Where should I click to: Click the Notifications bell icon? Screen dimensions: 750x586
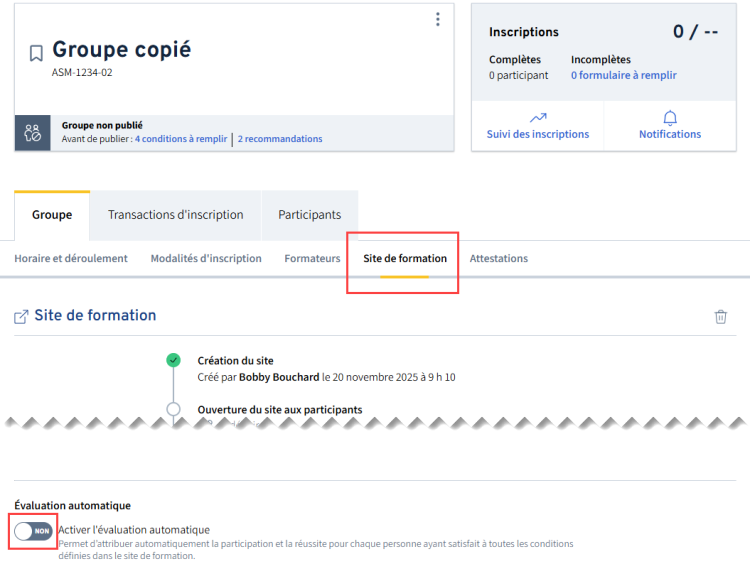tap(670, 117)
